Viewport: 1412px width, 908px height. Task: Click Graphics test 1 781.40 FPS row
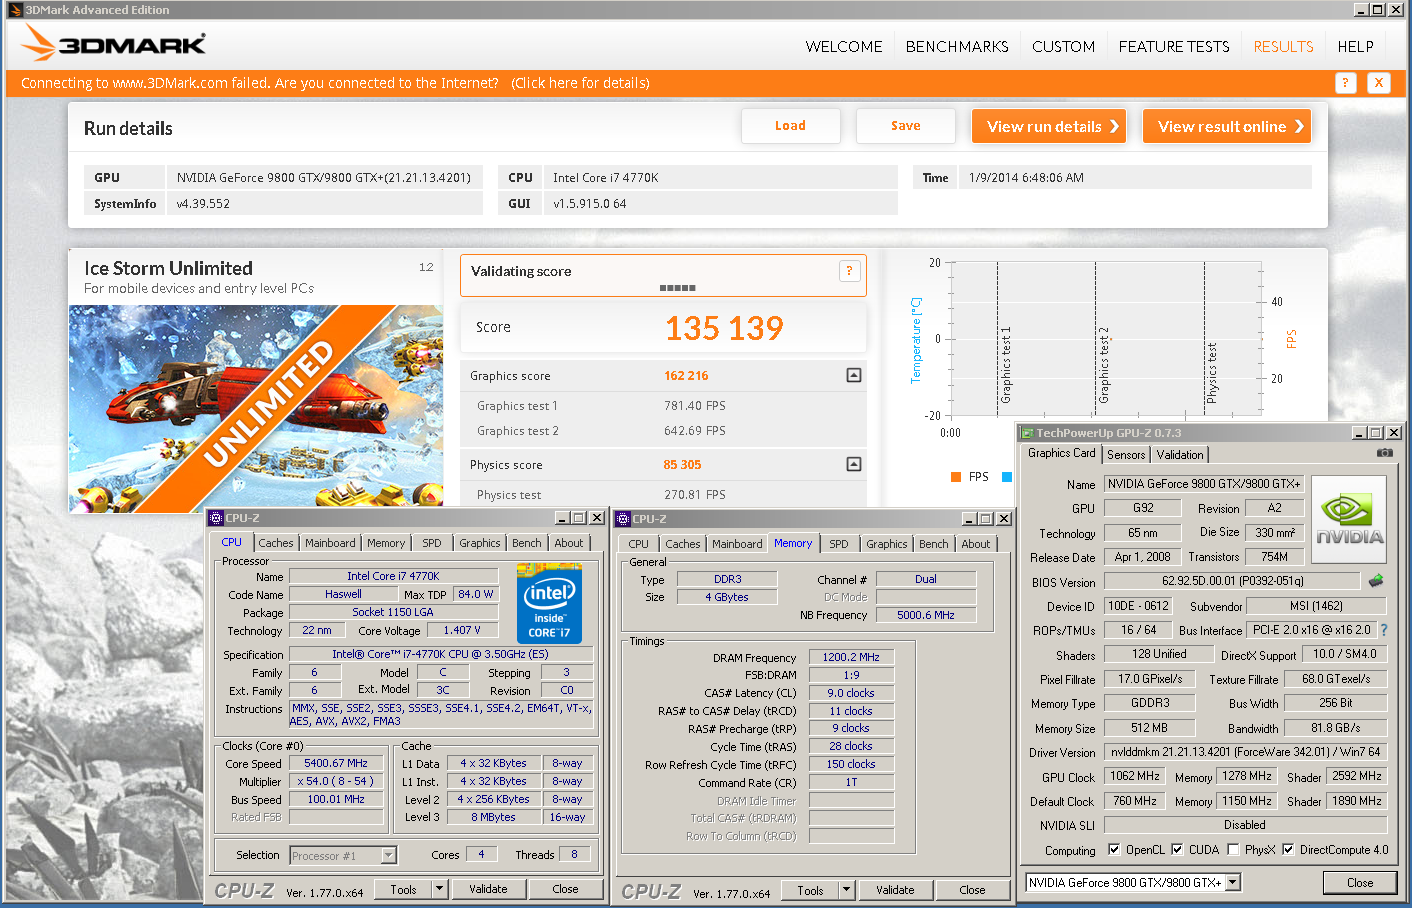point(663,405)
